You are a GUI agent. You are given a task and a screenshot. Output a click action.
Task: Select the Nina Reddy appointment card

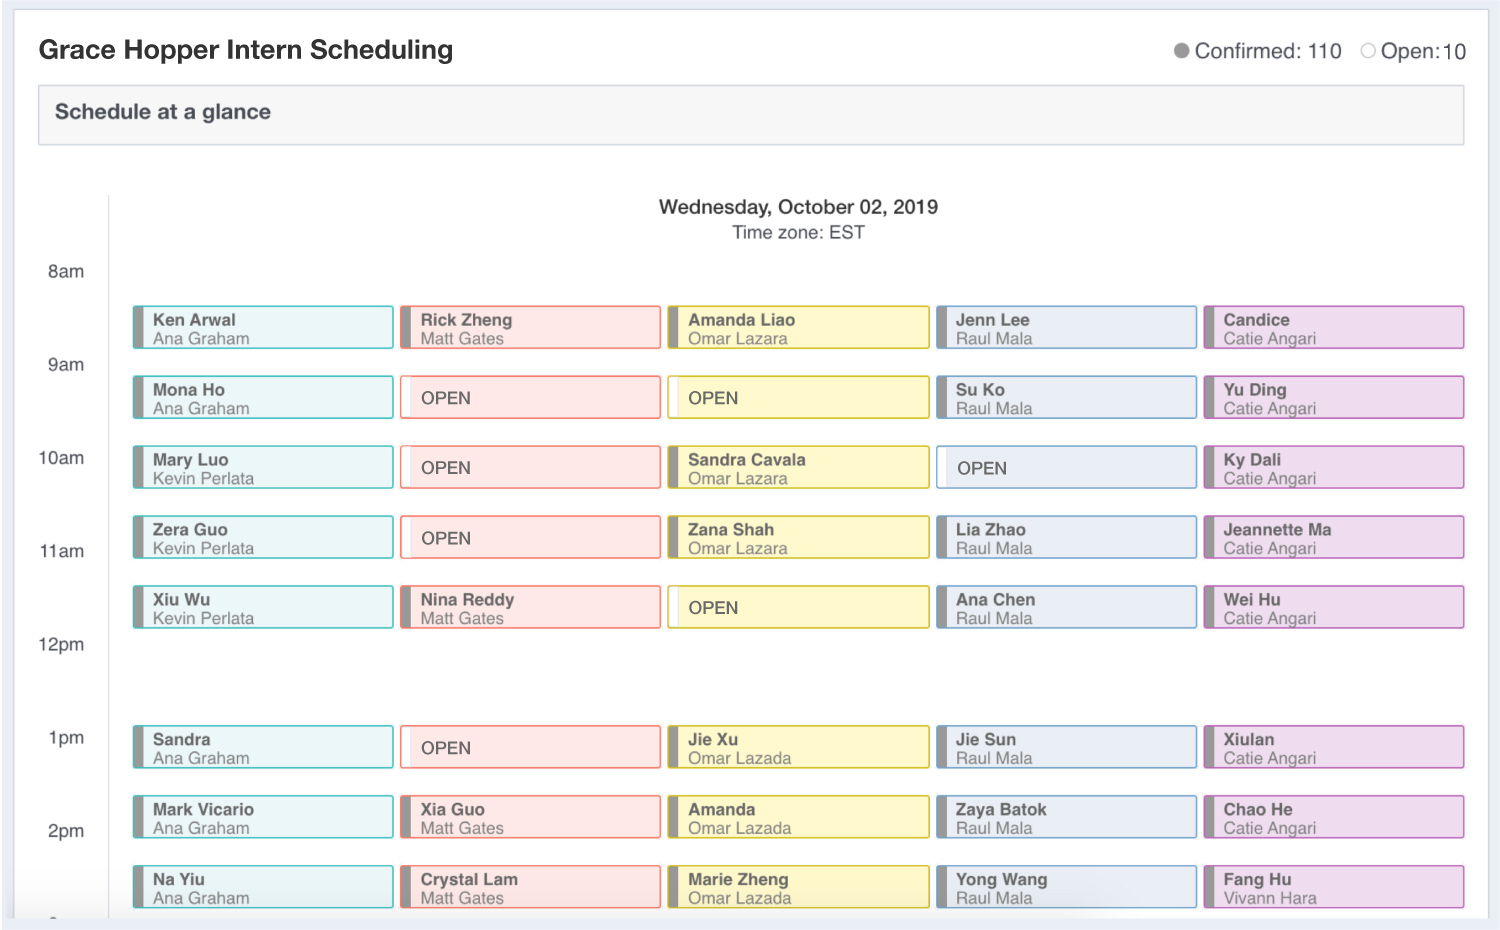pos(530,607)
